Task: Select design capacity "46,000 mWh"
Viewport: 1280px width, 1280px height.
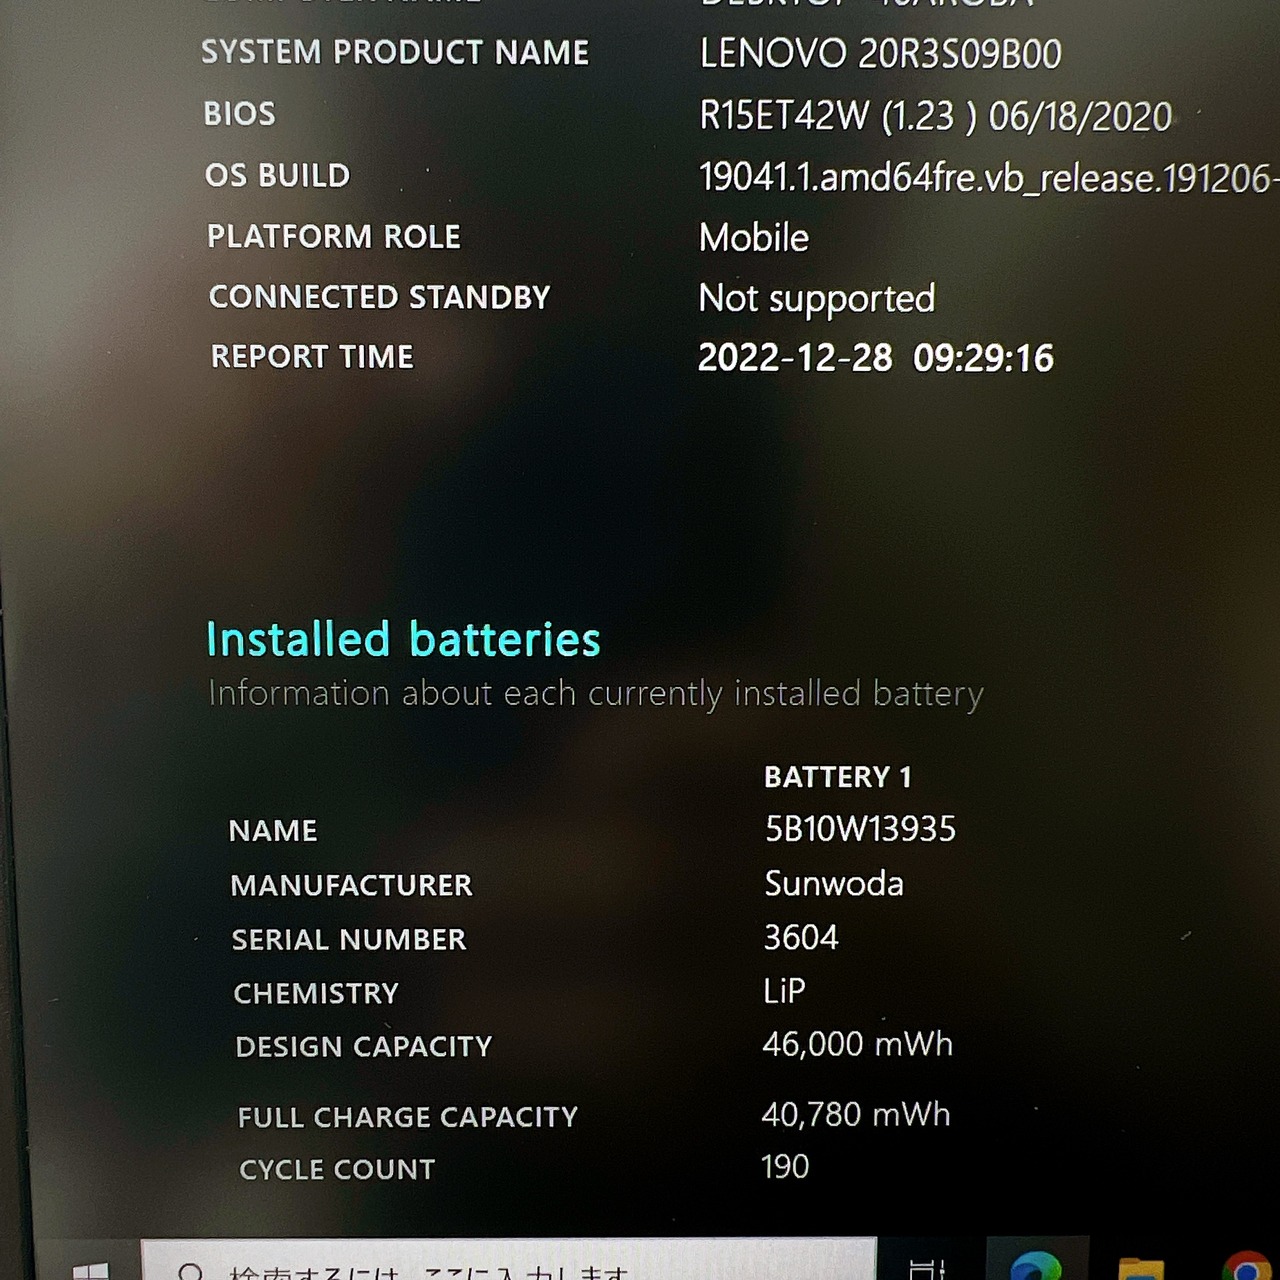Action: point(857,1045)
